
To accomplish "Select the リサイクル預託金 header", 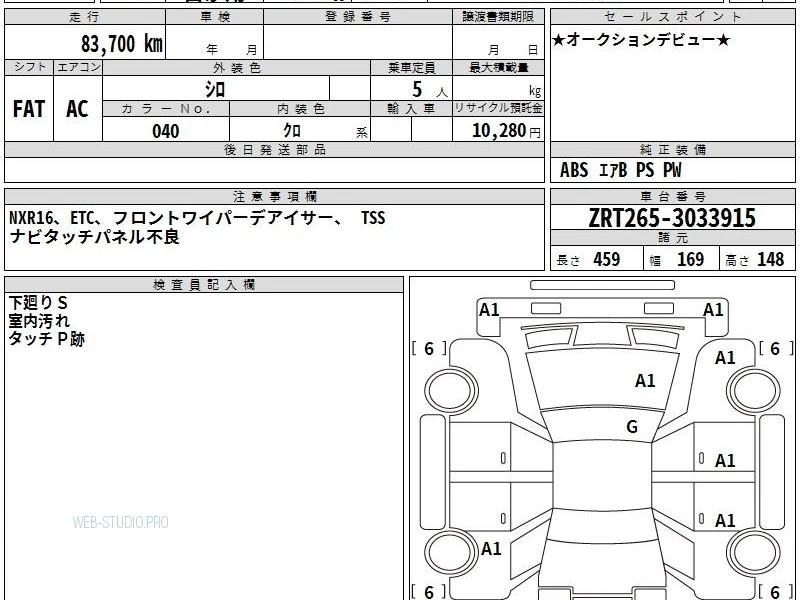I will 498,108.
